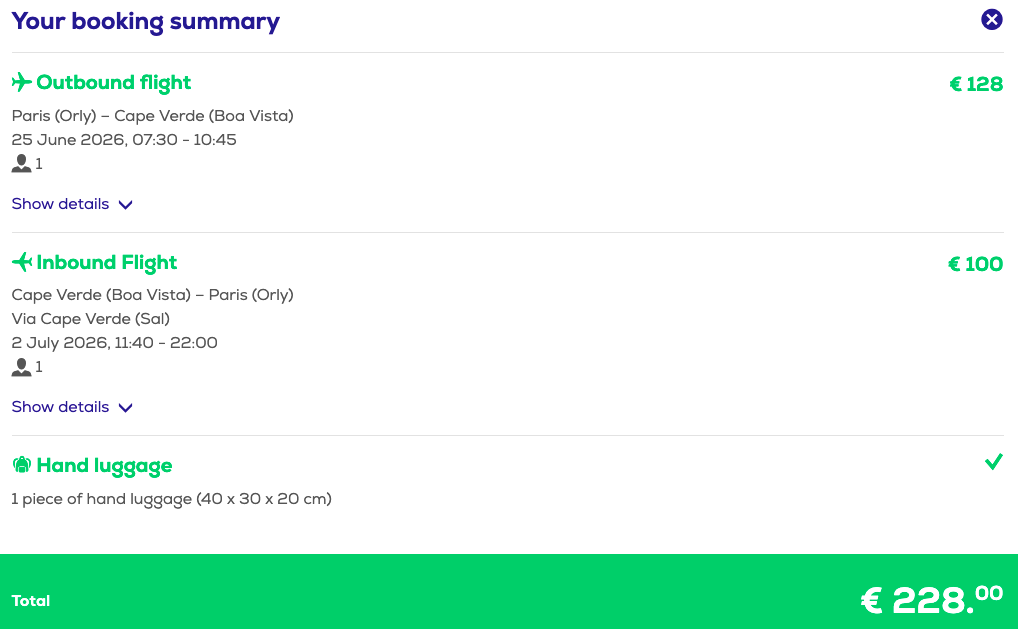1018x629 pixels.
Task: Click the inbound Show details chevron arrow
Action: coord(125,408)
